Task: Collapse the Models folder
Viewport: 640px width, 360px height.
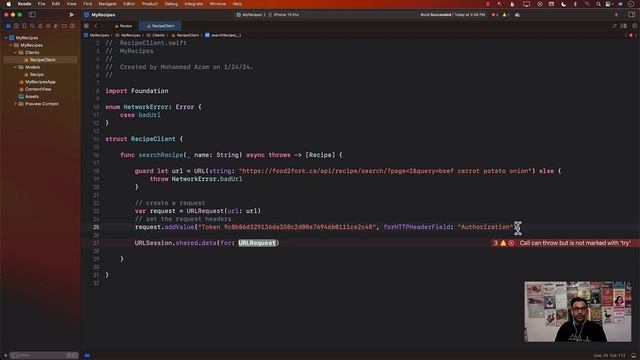Action: pyautogui.click(x=16, y=67)
